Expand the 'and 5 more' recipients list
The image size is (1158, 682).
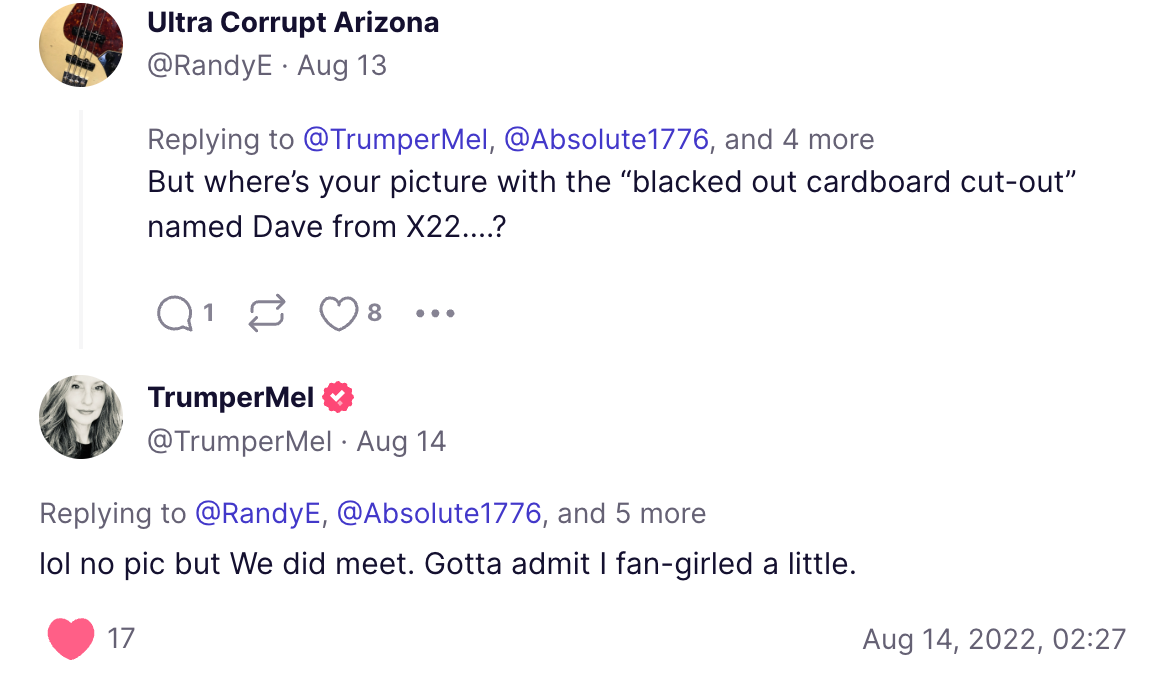[x=632, y=513]
